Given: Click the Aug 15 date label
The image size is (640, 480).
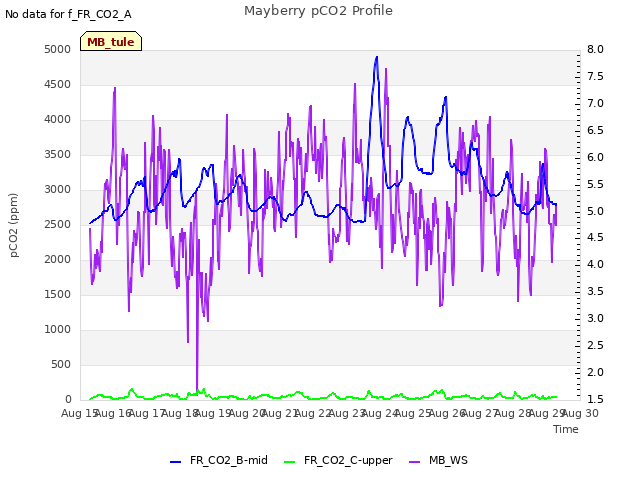Looking at the screenshot, I should 79,413.
